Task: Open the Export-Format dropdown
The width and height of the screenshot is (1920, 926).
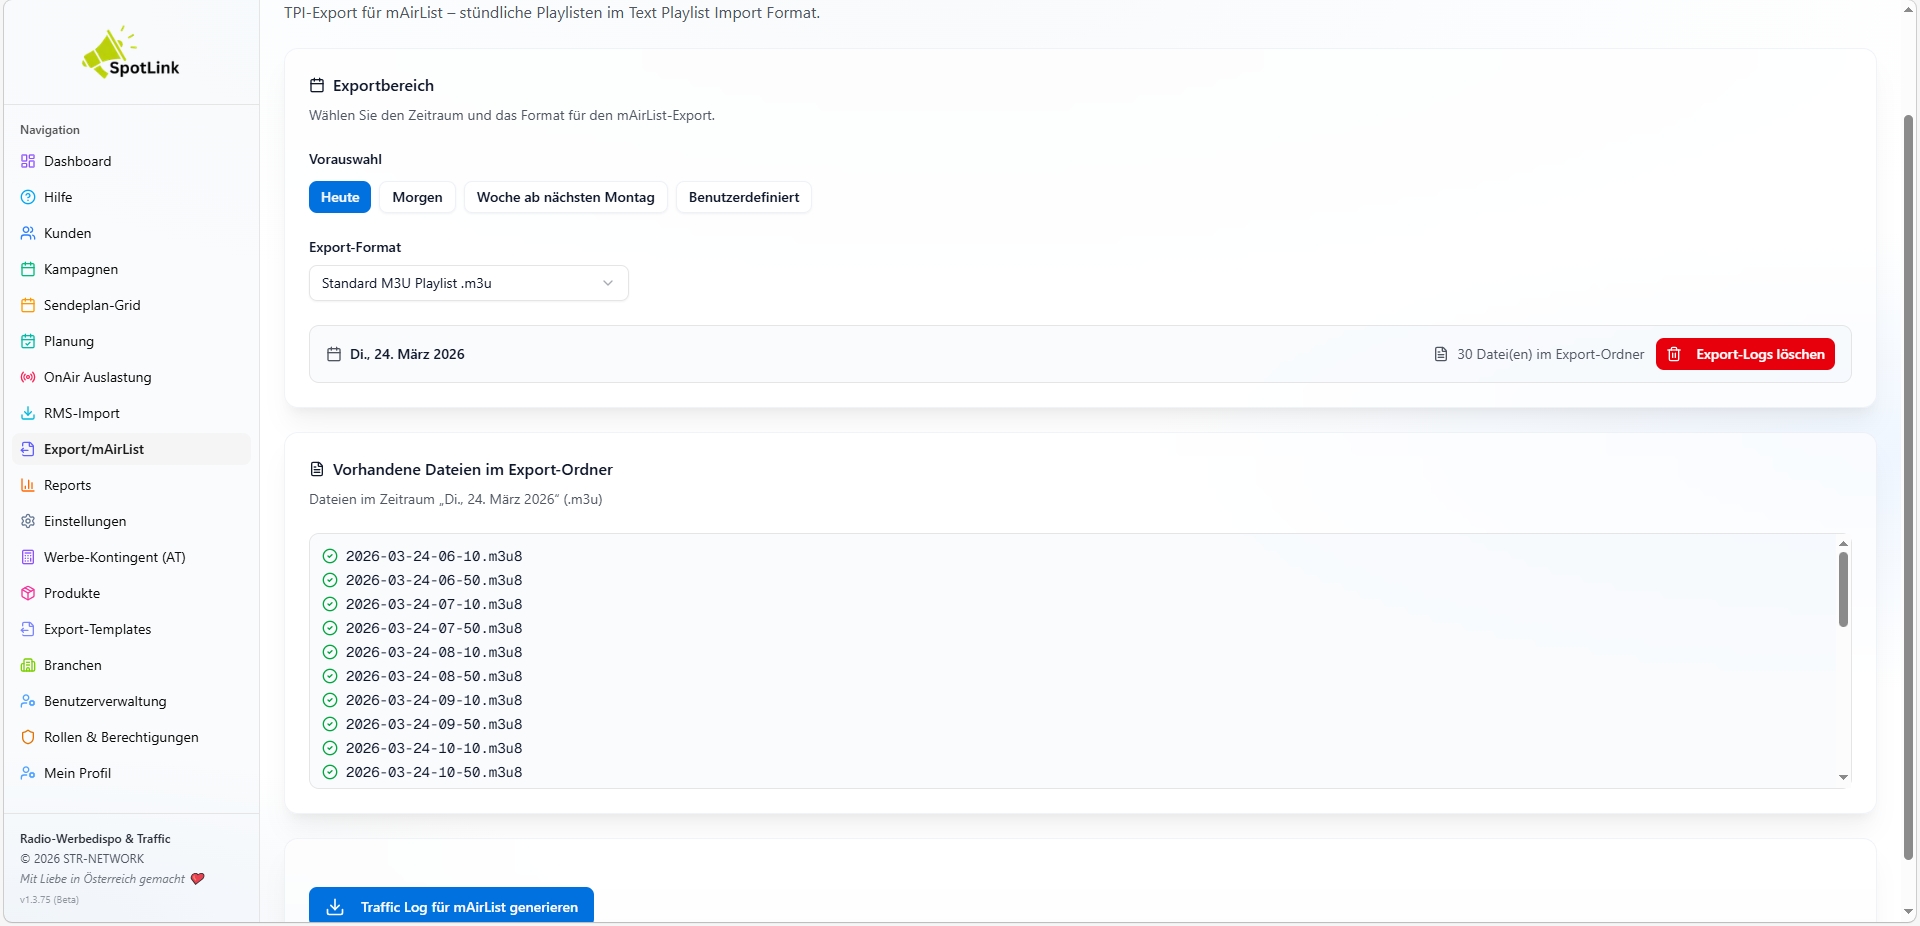Action: coord(468,283)
